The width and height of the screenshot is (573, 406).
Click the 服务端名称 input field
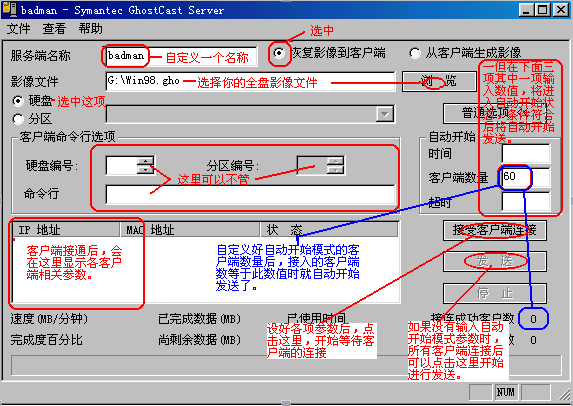point(182,56)
